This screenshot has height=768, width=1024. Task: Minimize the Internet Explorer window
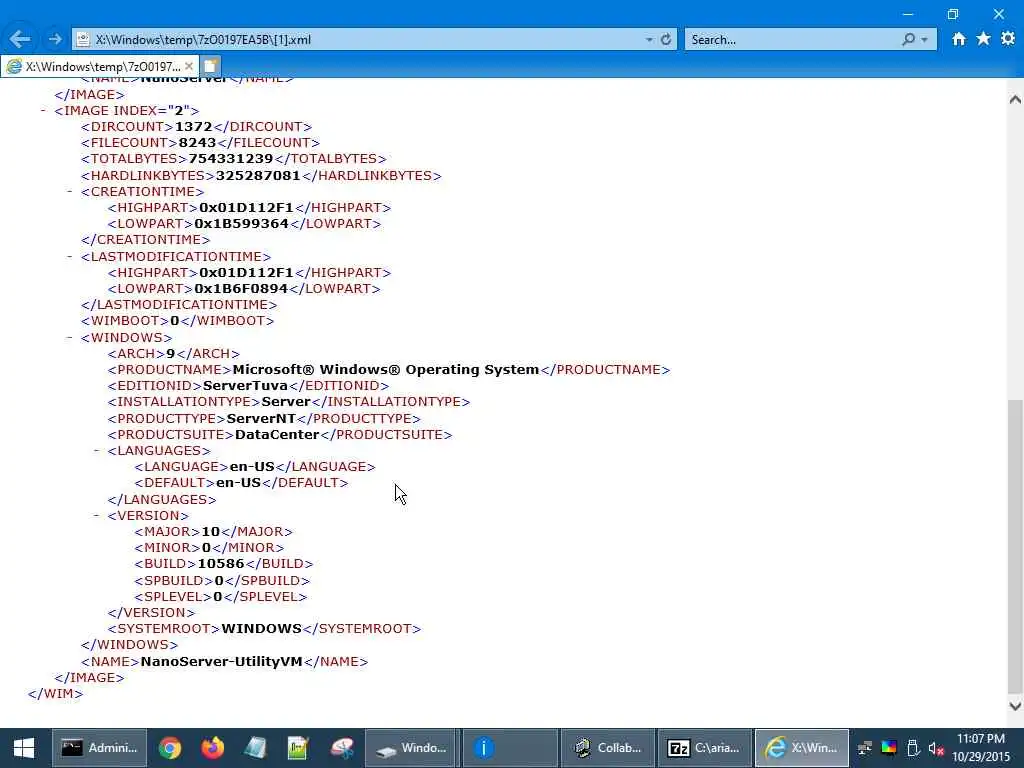click(x=908, y=14)
